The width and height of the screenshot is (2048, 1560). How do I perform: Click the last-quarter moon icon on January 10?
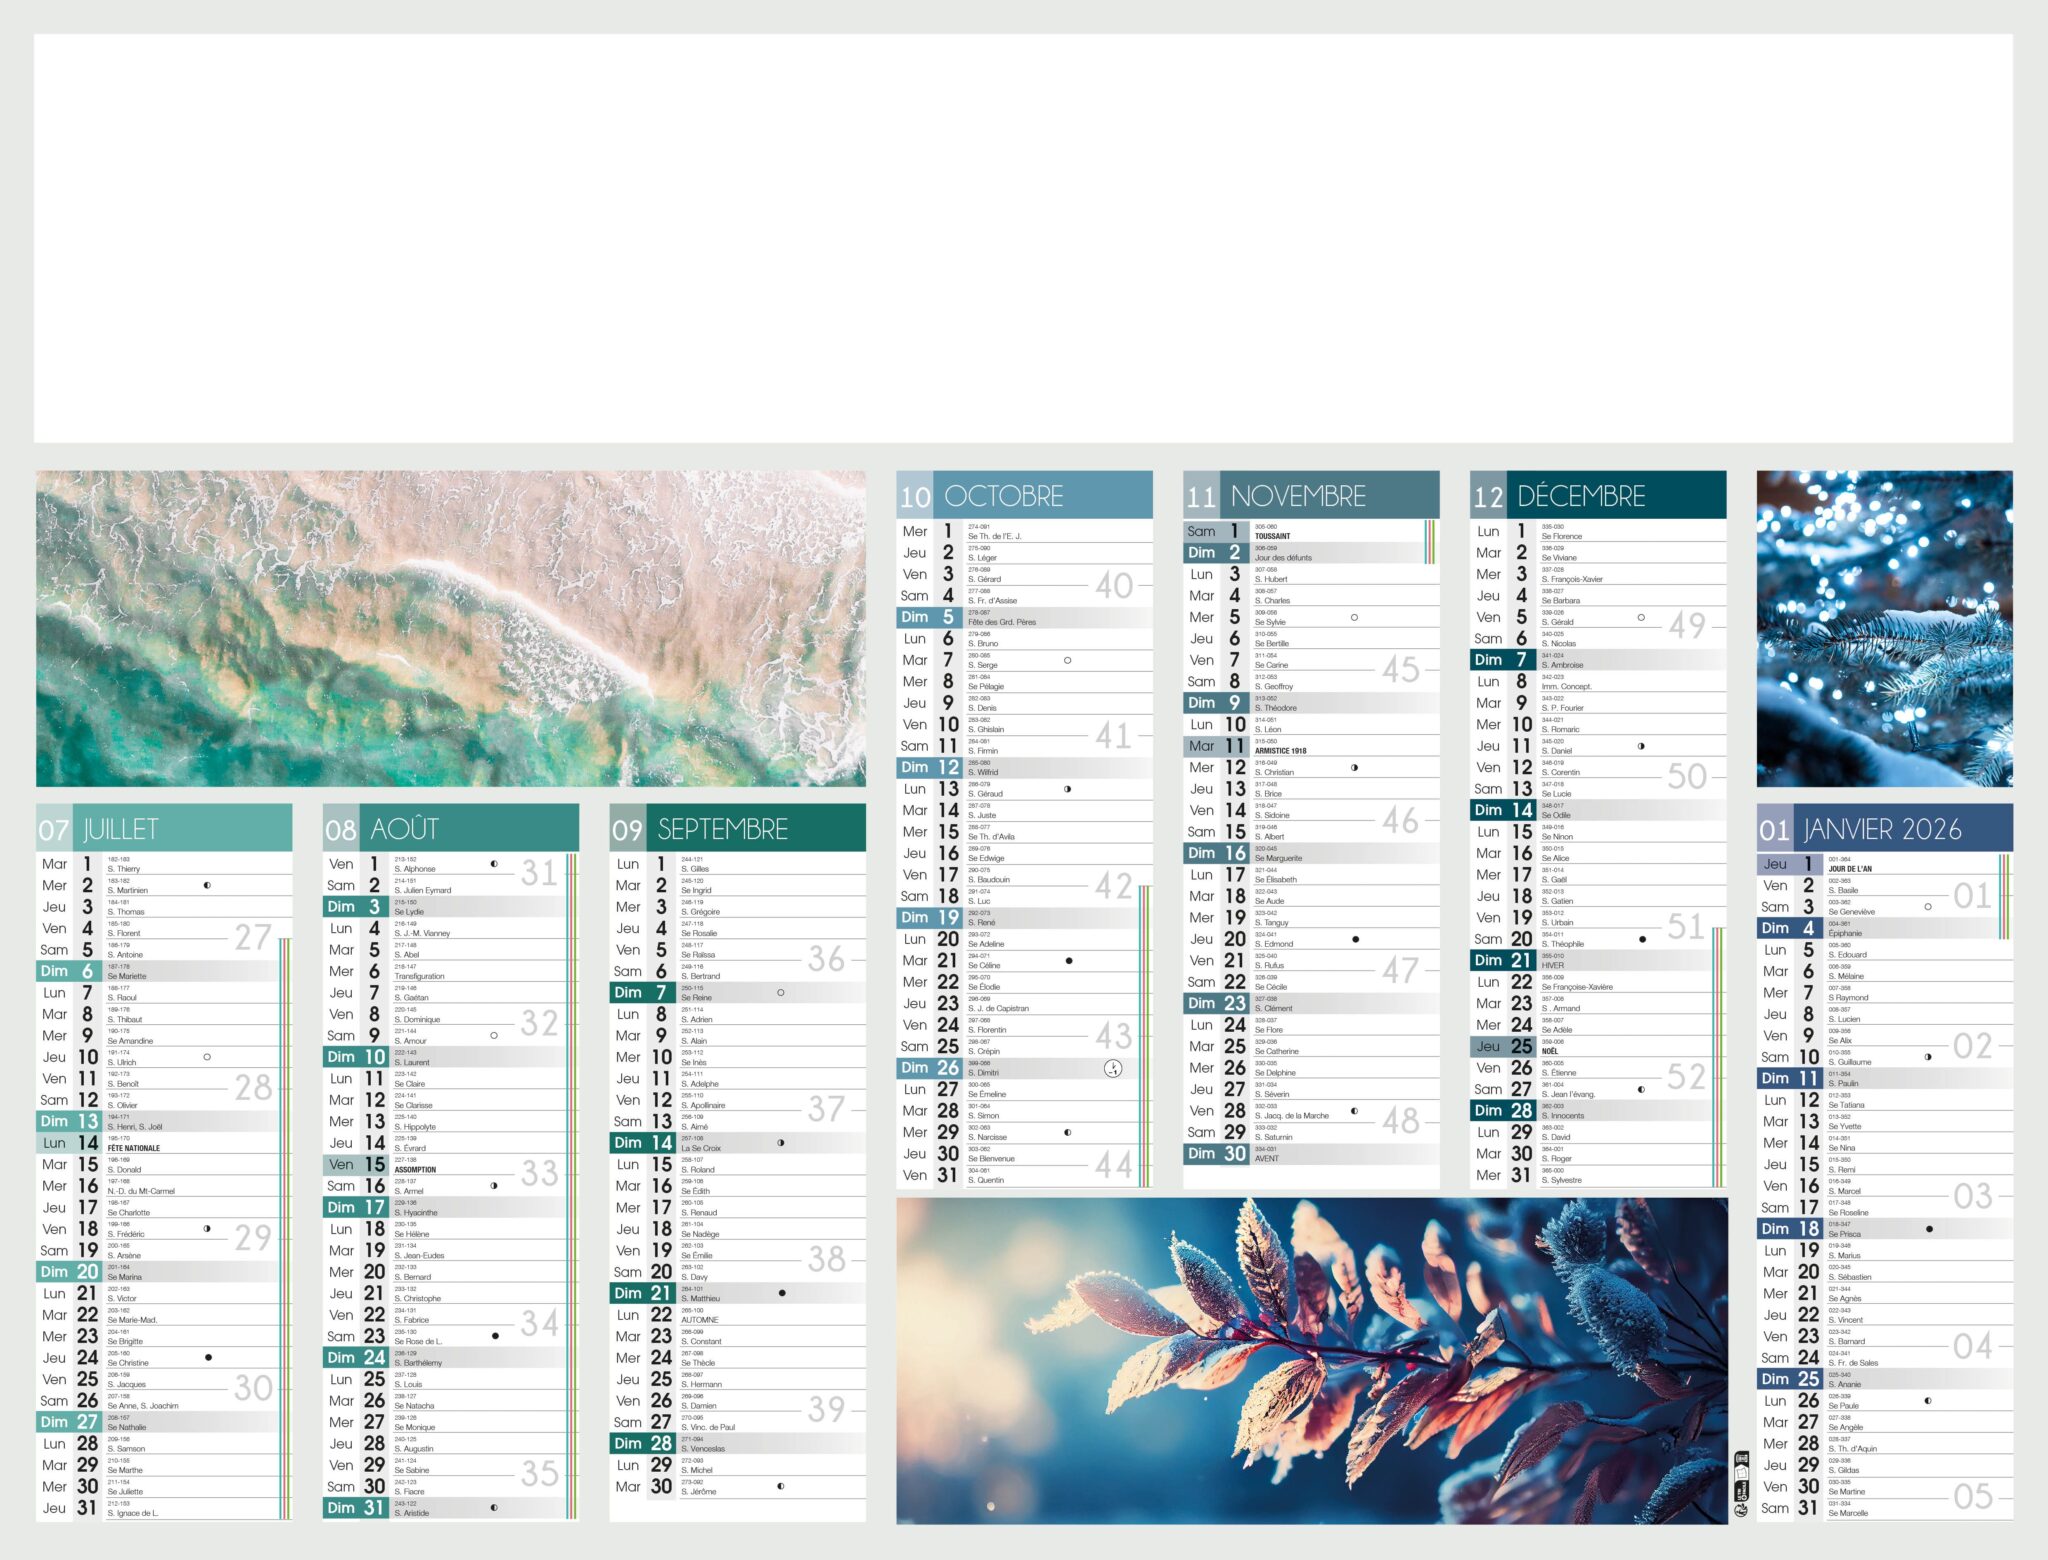tap(1927, 1057)
